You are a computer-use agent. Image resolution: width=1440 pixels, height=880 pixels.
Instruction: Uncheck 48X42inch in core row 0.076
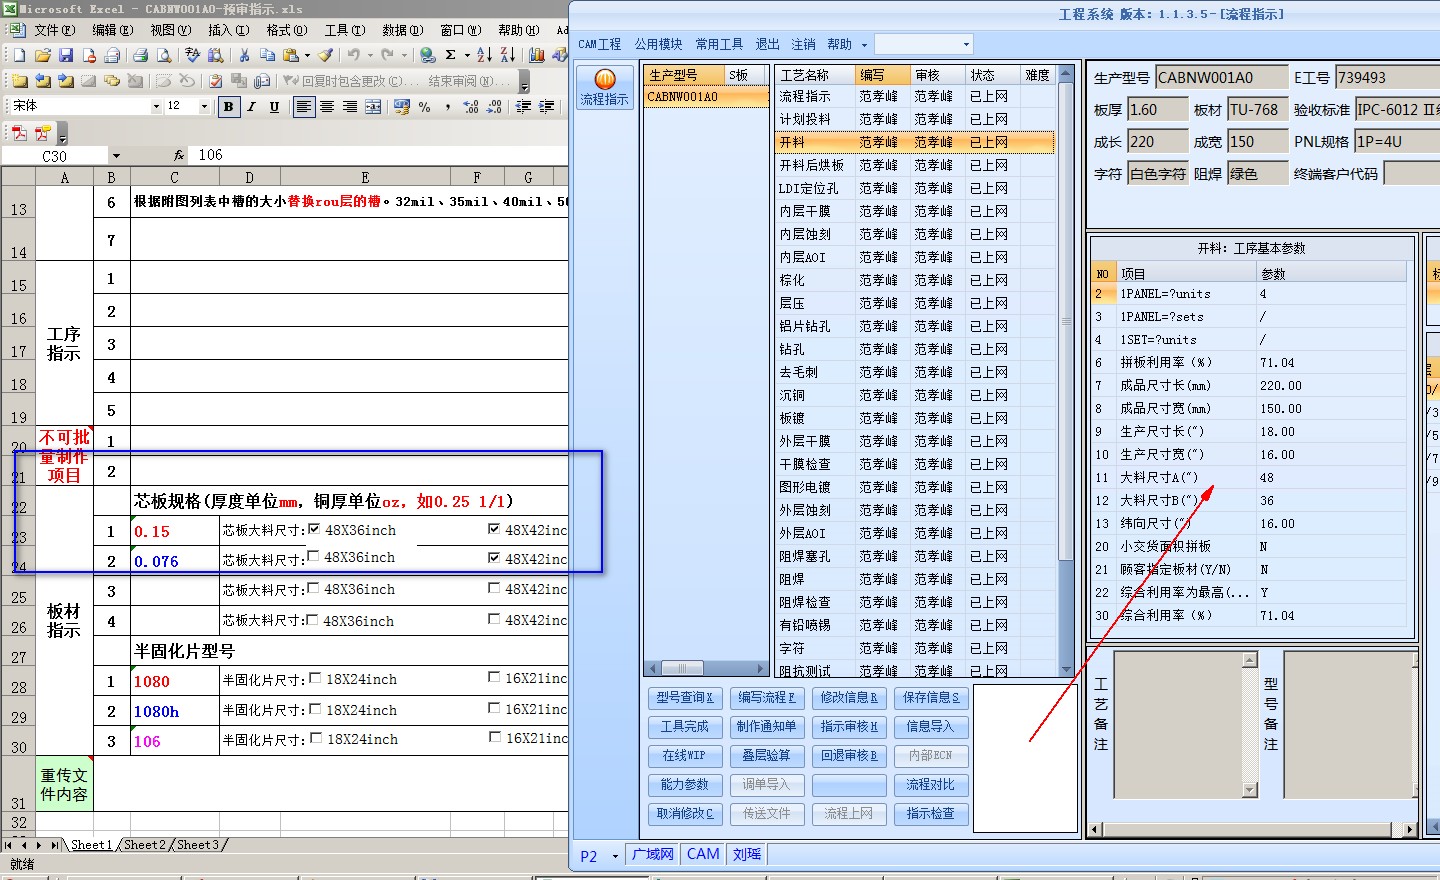494,557
